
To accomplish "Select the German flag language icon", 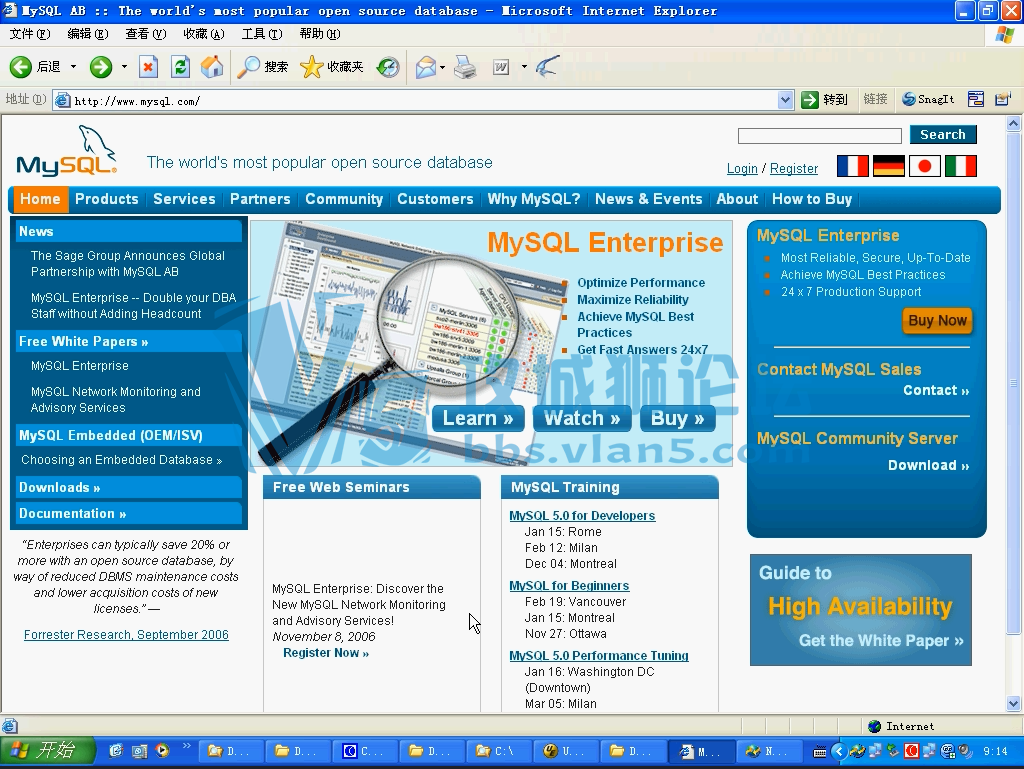I will coord(888,166).
